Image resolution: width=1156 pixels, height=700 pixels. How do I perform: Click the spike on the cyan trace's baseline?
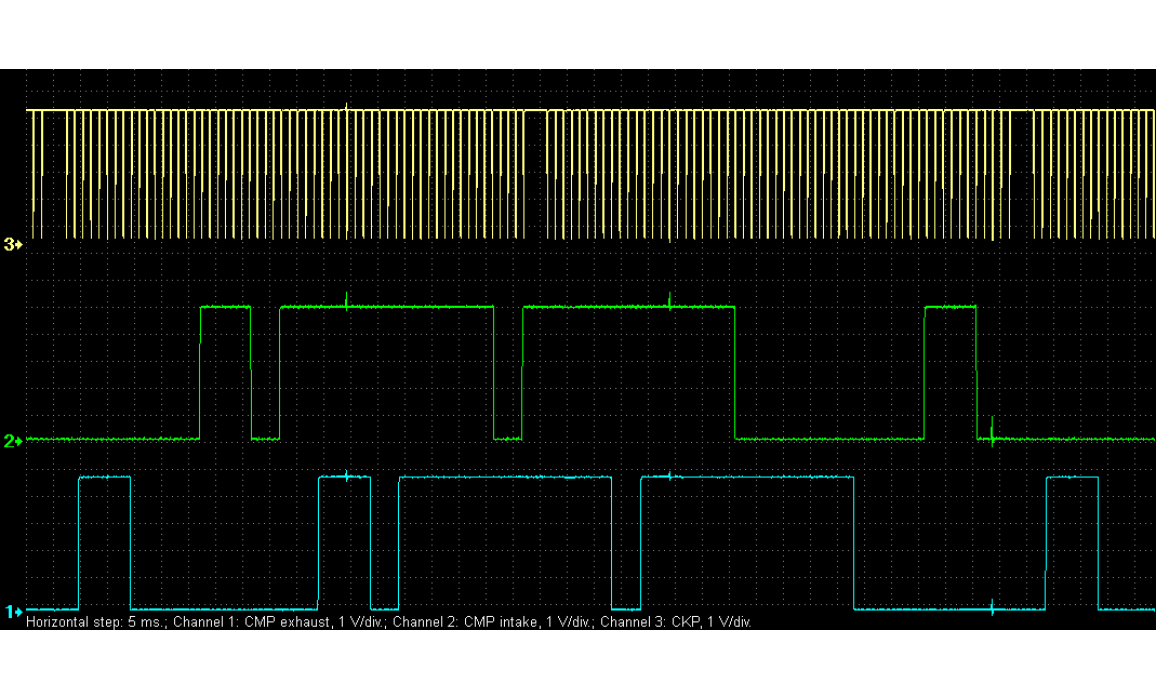(991, 606)
